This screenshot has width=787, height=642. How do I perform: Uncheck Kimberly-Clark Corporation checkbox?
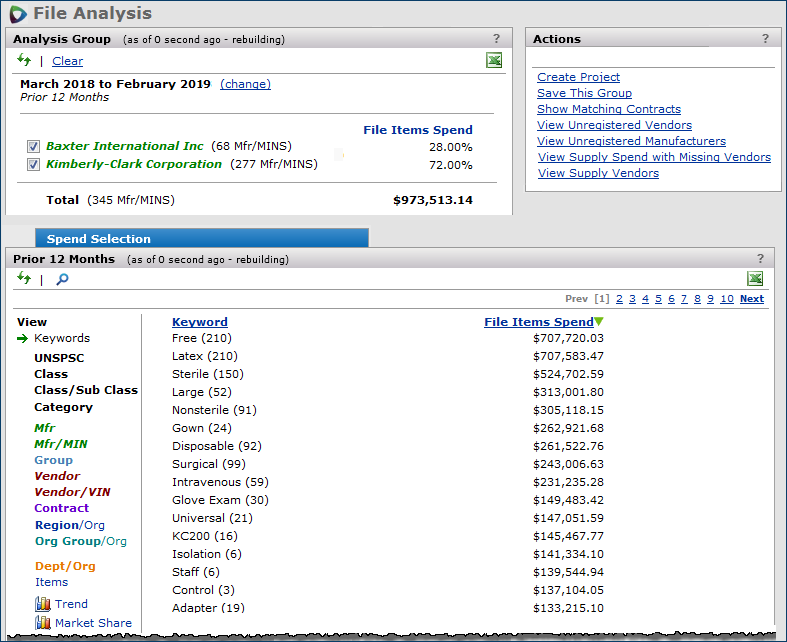[34, 165]
